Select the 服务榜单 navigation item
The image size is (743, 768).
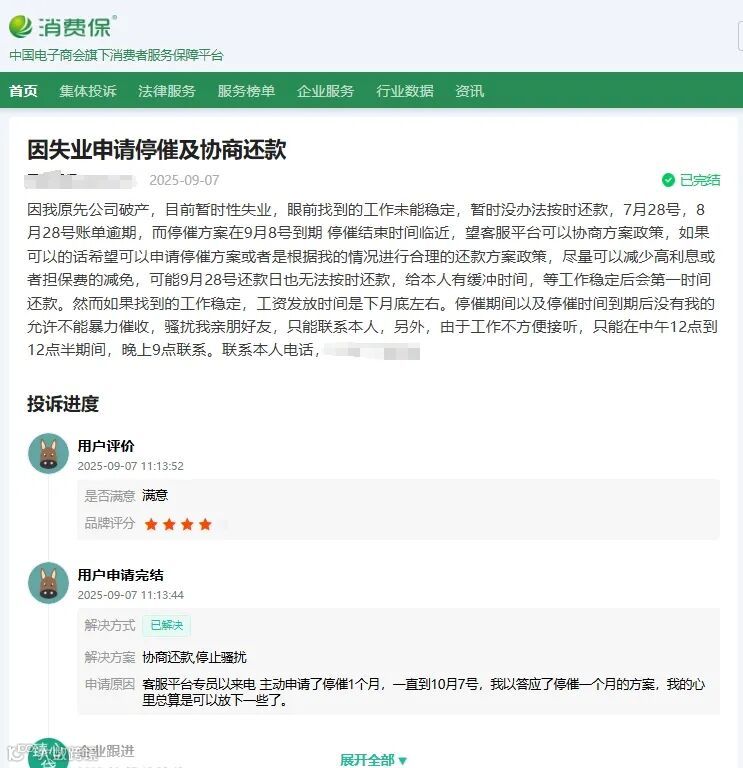tap(246, 91)
